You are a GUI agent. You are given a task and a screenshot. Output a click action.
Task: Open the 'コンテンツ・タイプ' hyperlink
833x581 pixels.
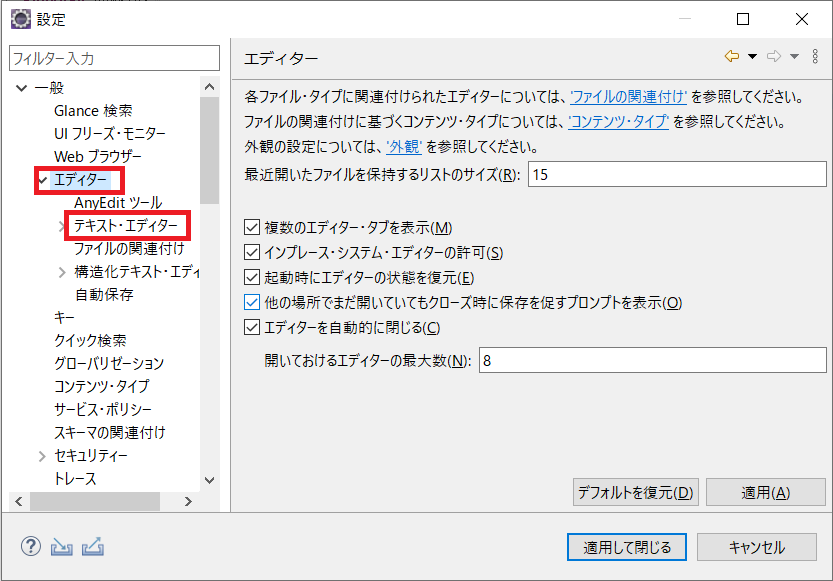pos(619,122)
